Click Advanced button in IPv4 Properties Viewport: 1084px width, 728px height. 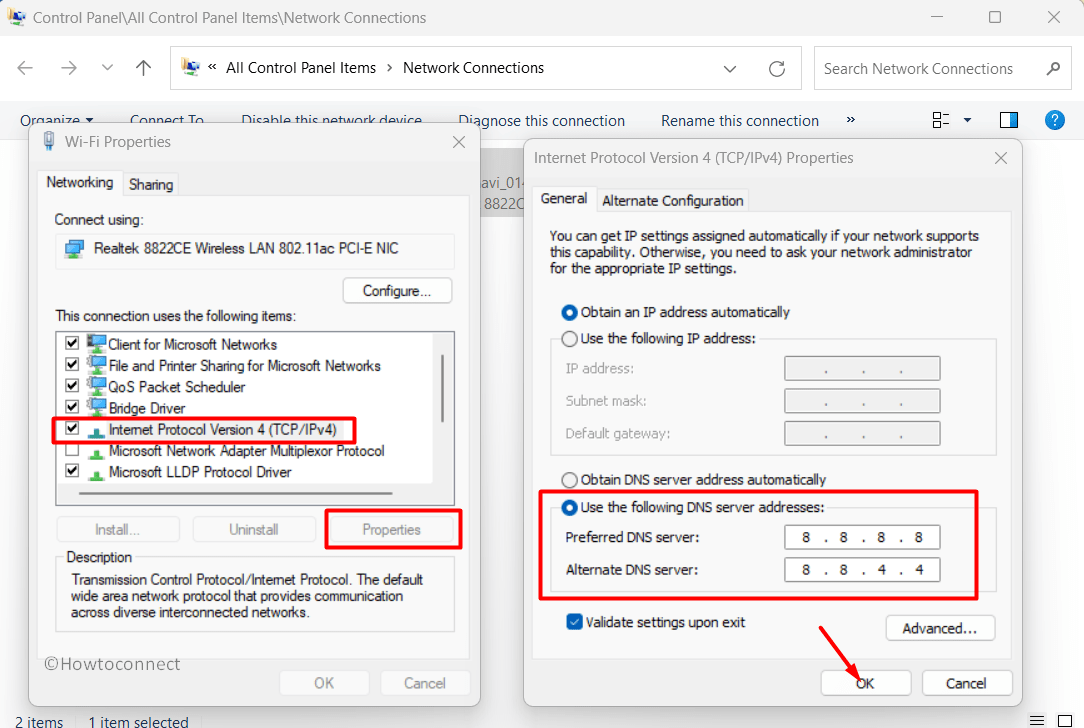coord(940,628)
